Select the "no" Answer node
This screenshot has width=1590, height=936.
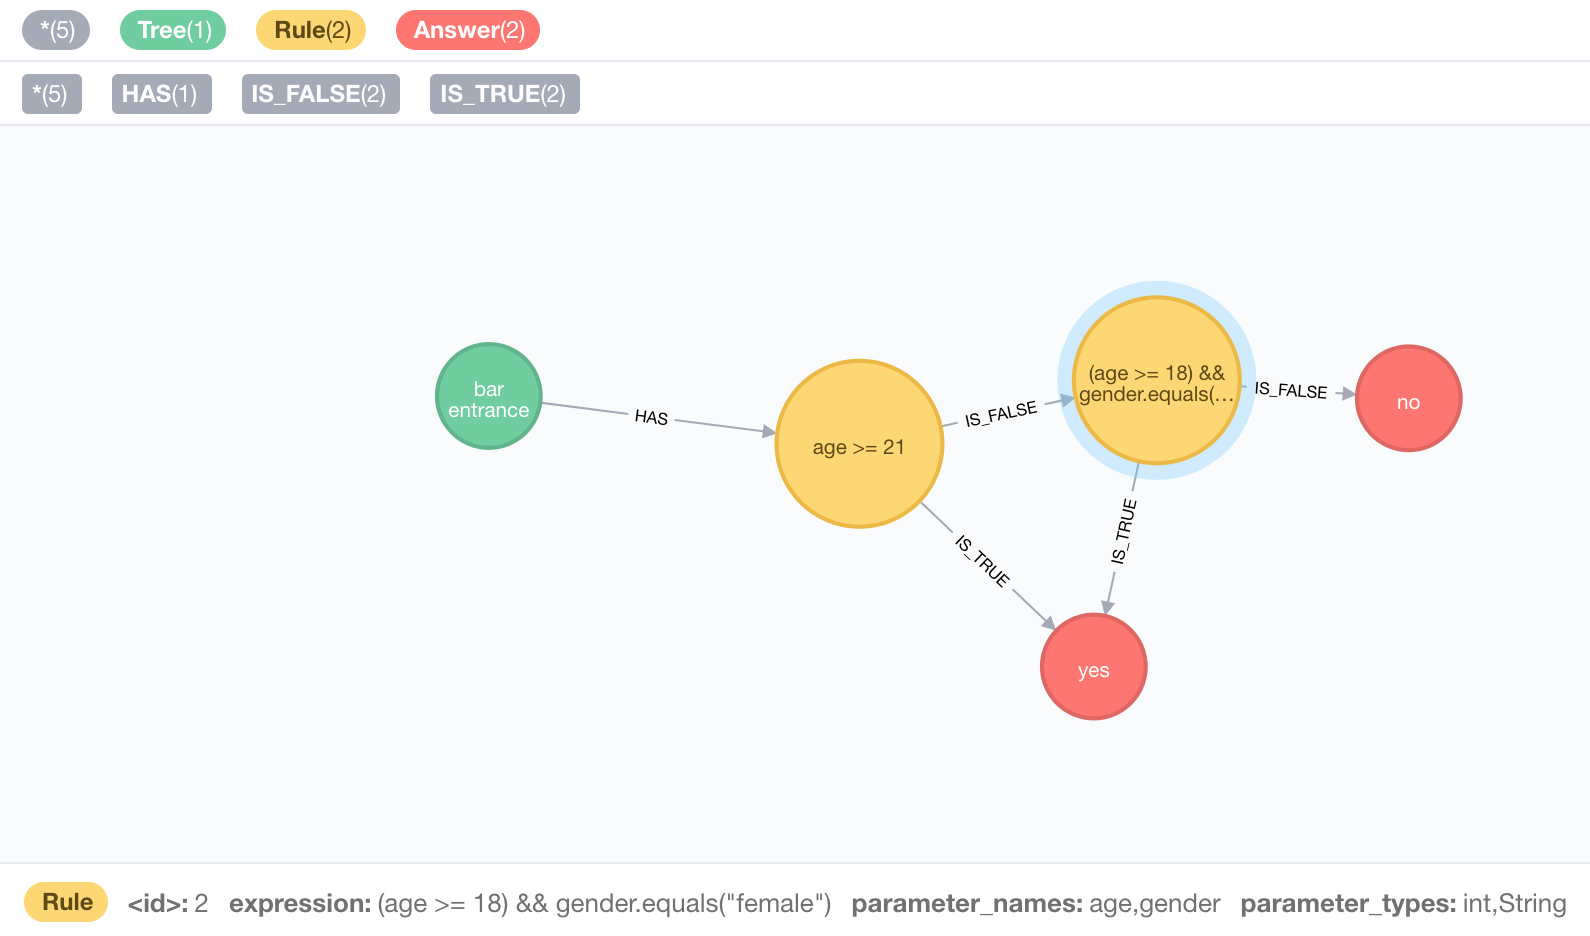click(1408, 398)
